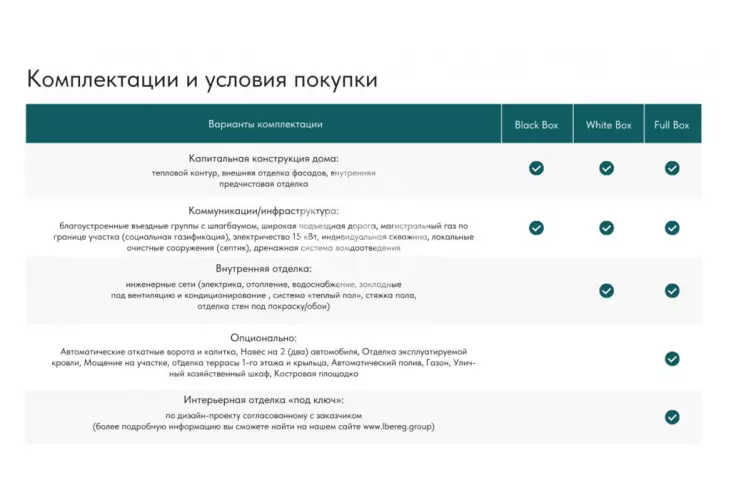Image resolution: width=731 pixels, height=500 pixels.
Task: Click the row title Опционально
Action: tap(263, 338)
